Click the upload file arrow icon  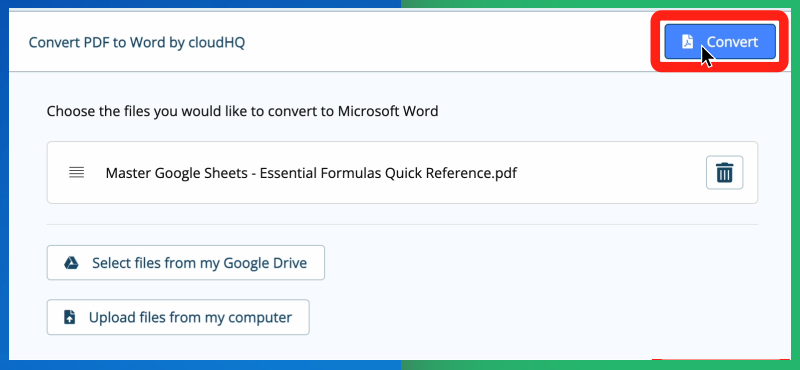[x=70, y=317]
